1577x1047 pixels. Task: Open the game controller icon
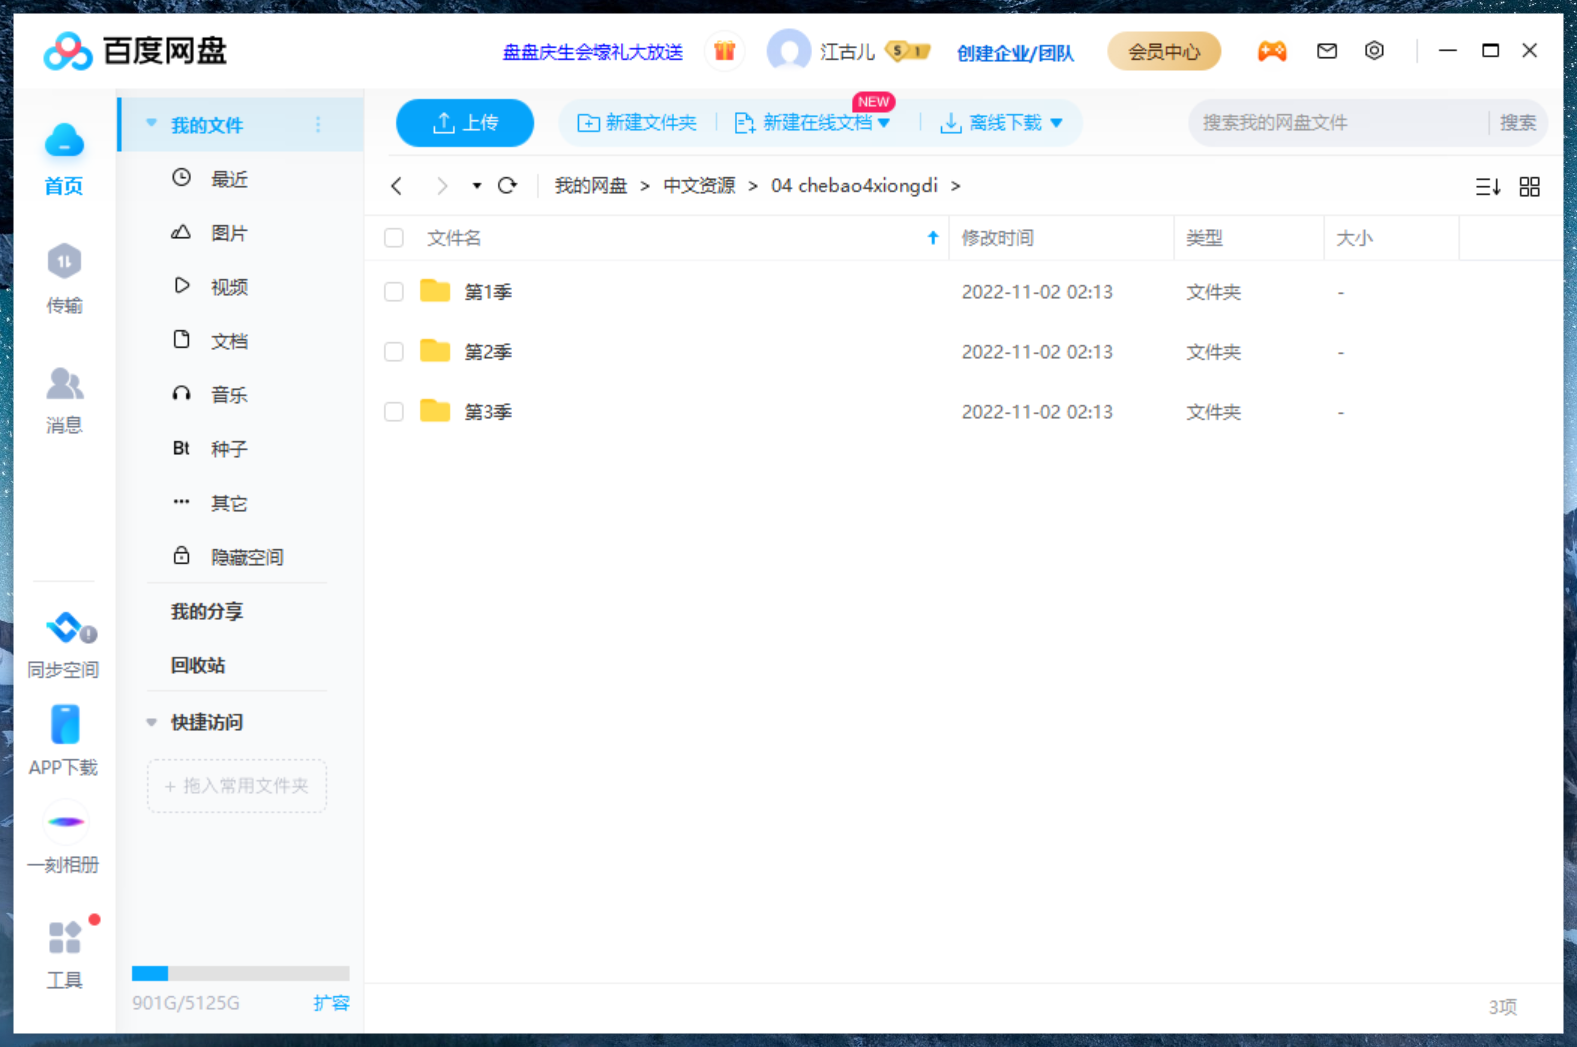click(x=1271, y=51)
